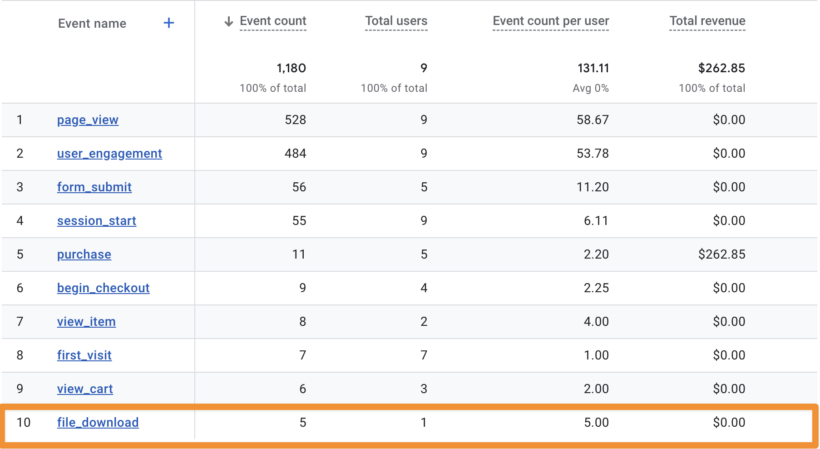Select the total event count 1,180
The height and width of the screenshot is (449, 820).
291,68
